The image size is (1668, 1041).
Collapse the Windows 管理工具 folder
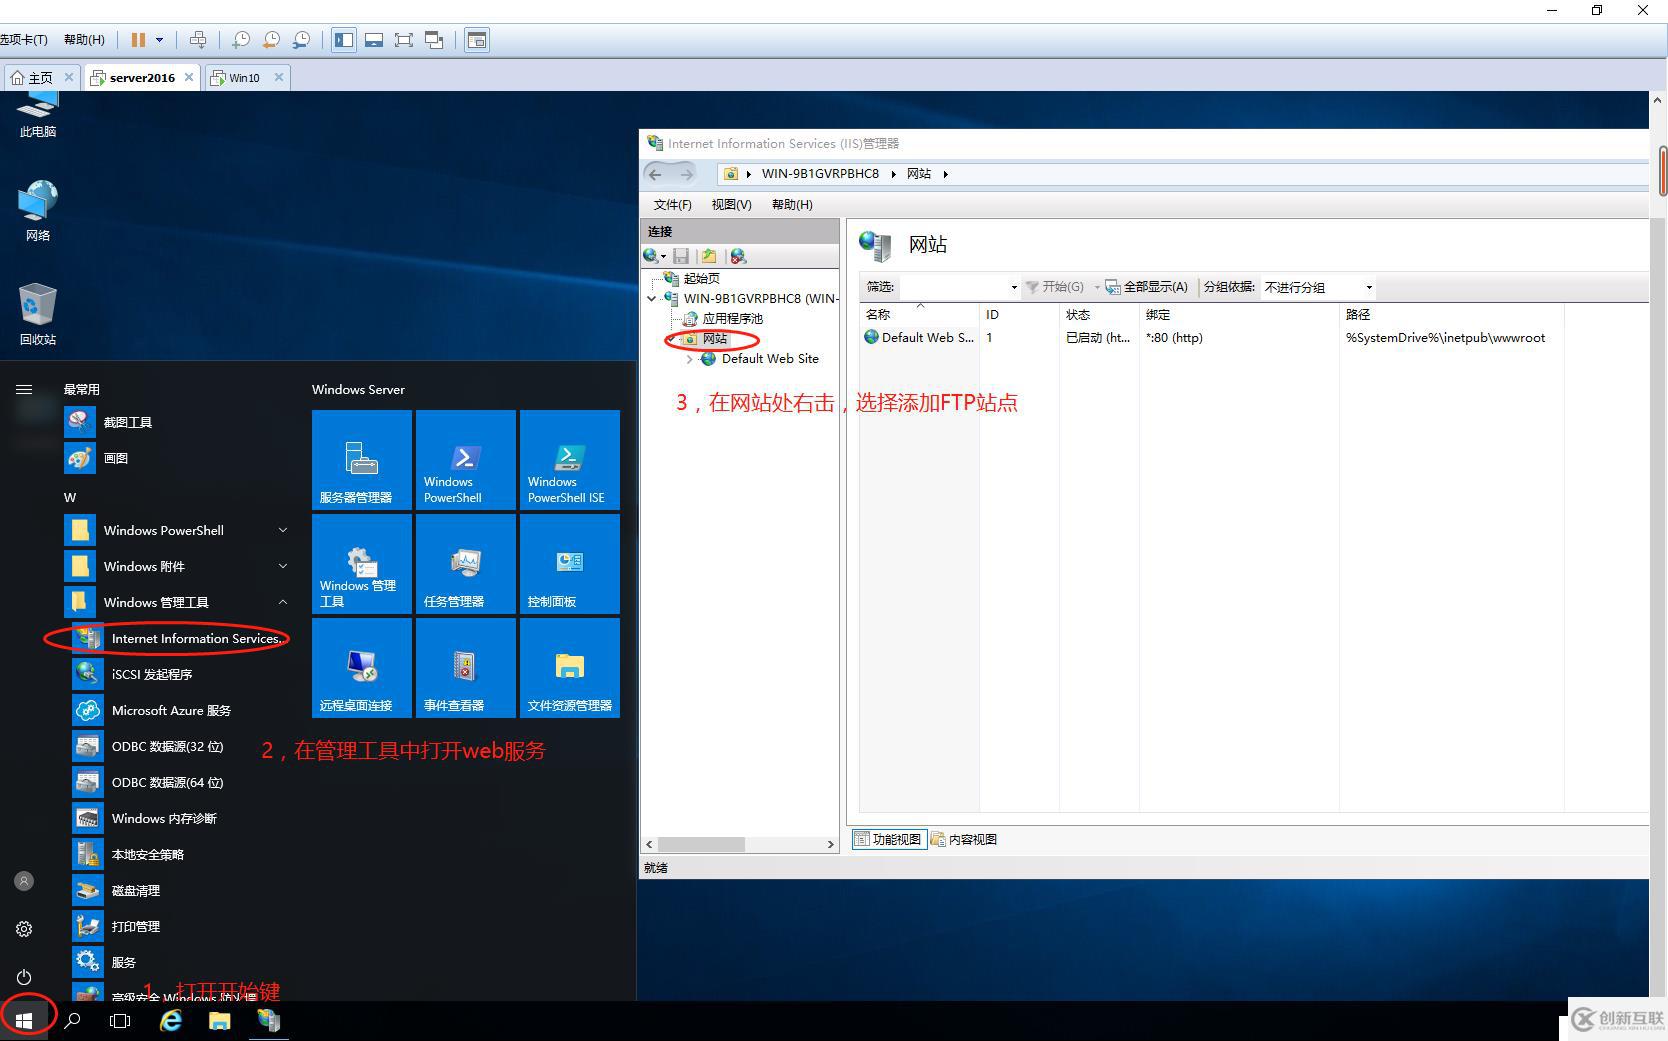tap(283, 602)
